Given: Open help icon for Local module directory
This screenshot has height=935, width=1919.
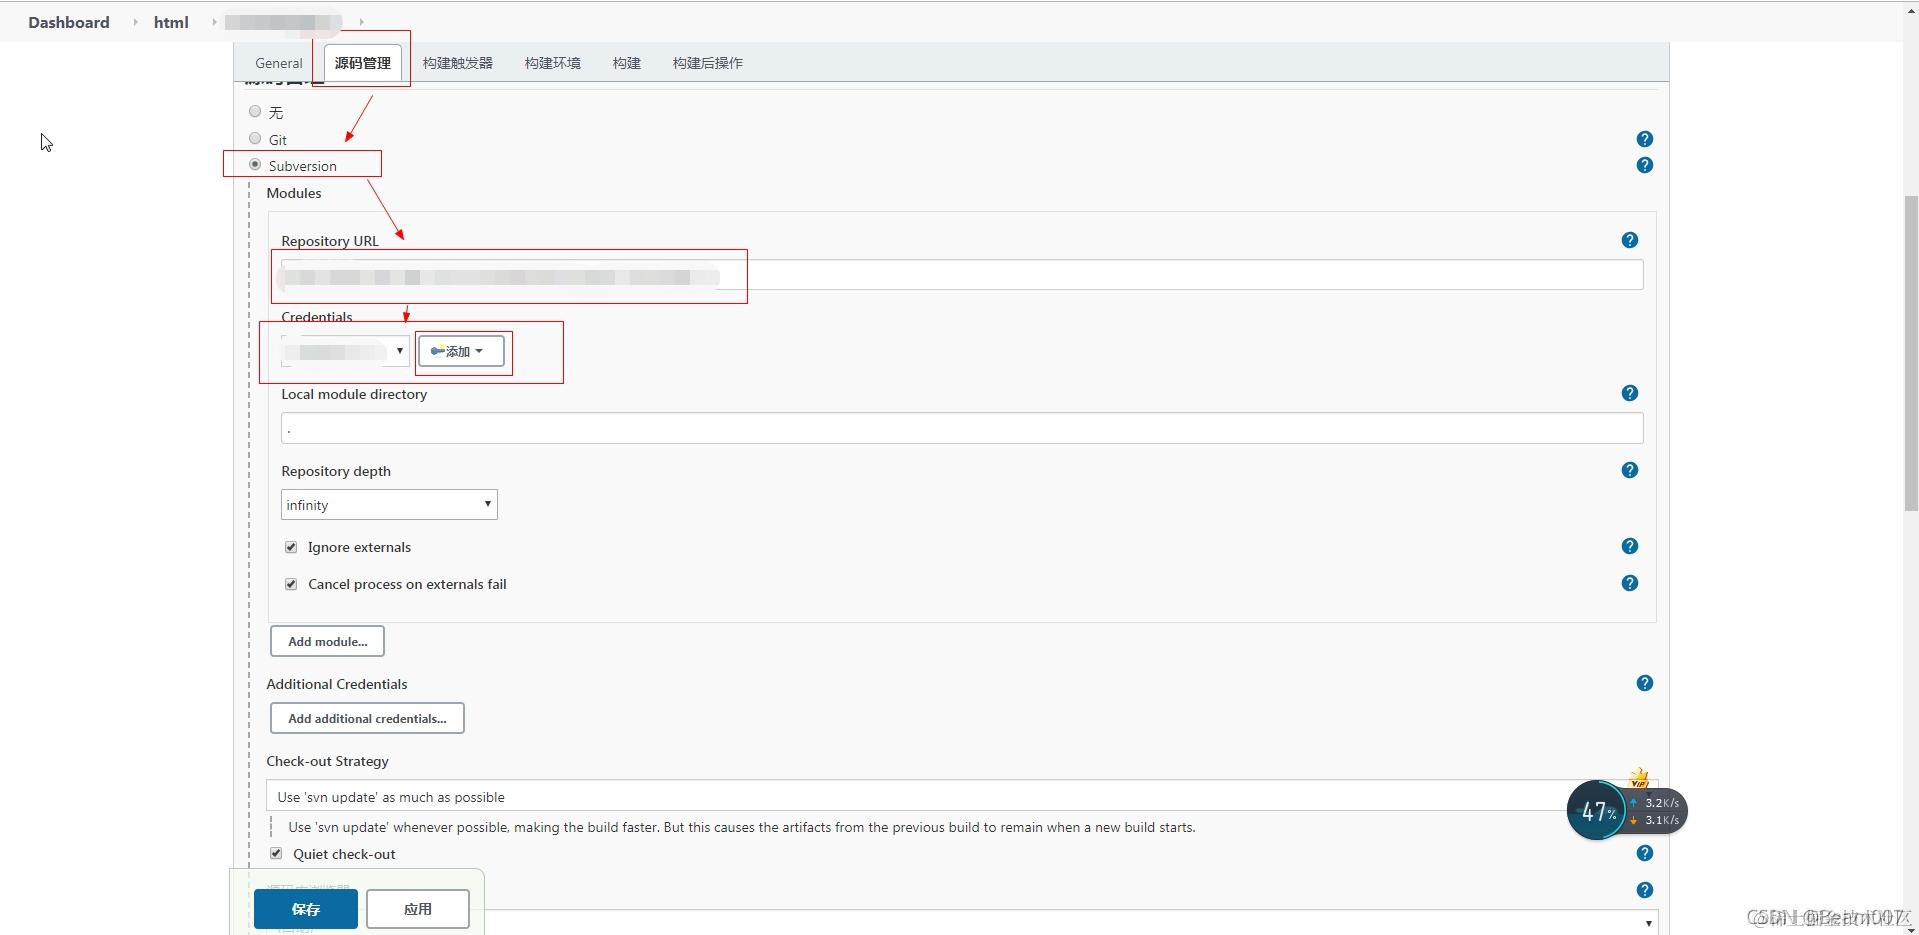Looking at the screenshot, I should (1629, 393).
